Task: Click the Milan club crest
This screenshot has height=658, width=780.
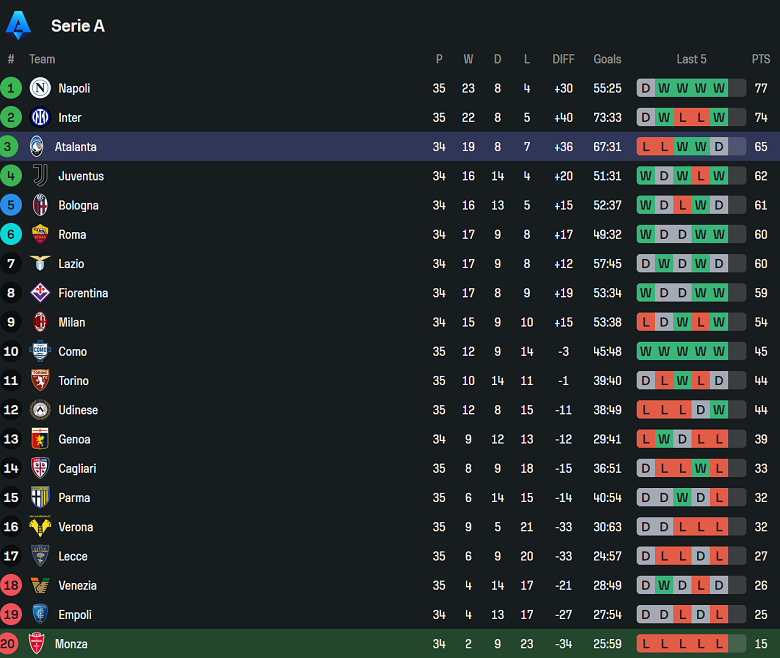Action: click(40, 322)
